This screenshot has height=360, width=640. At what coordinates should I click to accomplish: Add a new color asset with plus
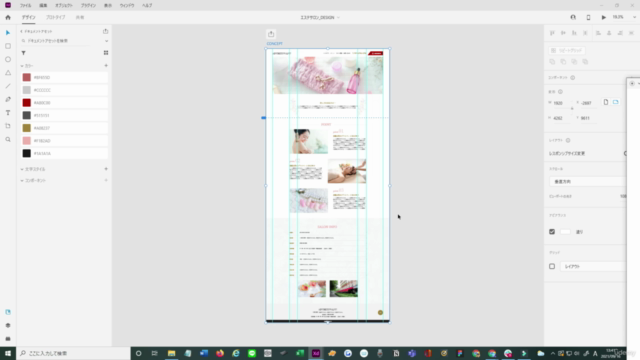click(106, 65)
